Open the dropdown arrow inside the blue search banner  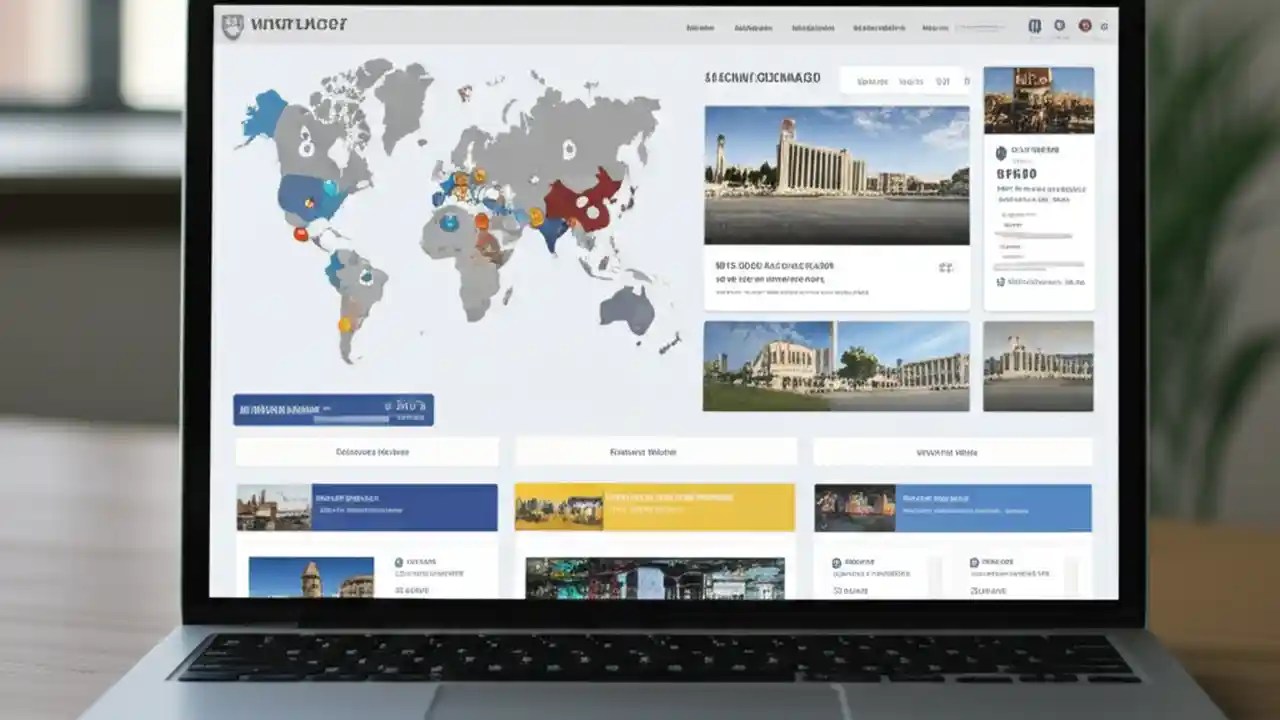tap(327, 407)
